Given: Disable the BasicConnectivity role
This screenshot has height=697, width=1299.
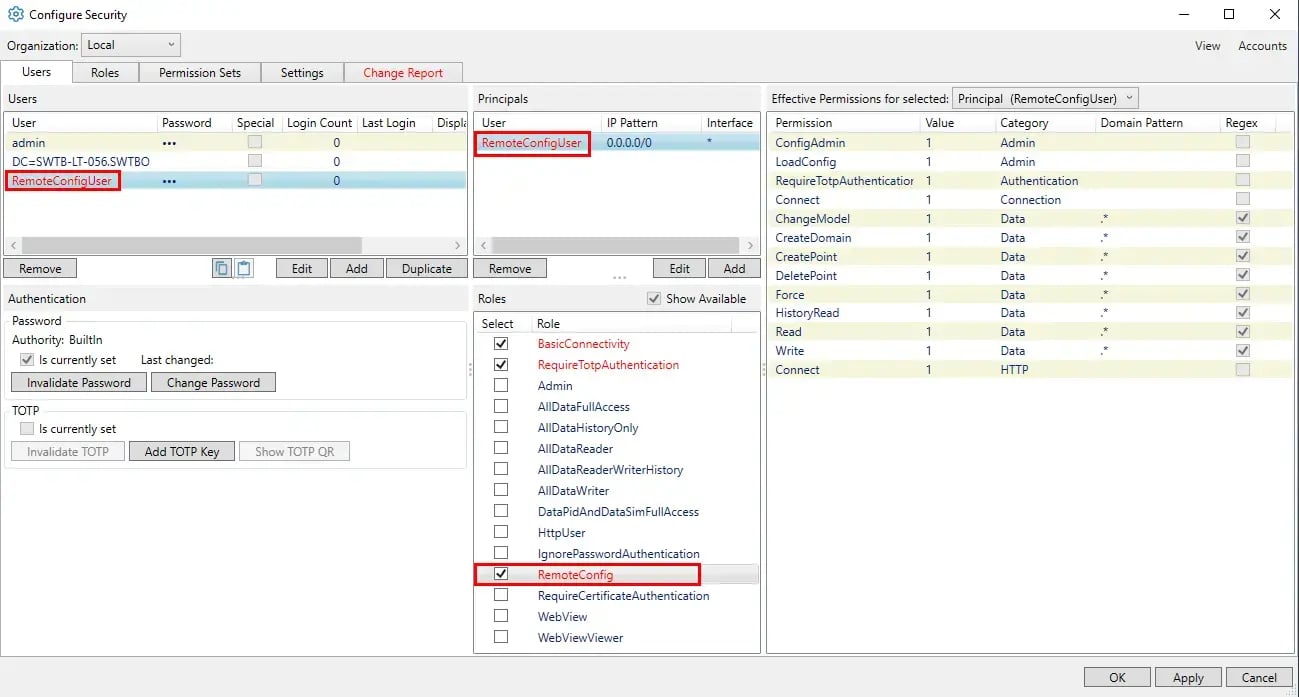Looking at the screenshot, I should coord(501,343).
